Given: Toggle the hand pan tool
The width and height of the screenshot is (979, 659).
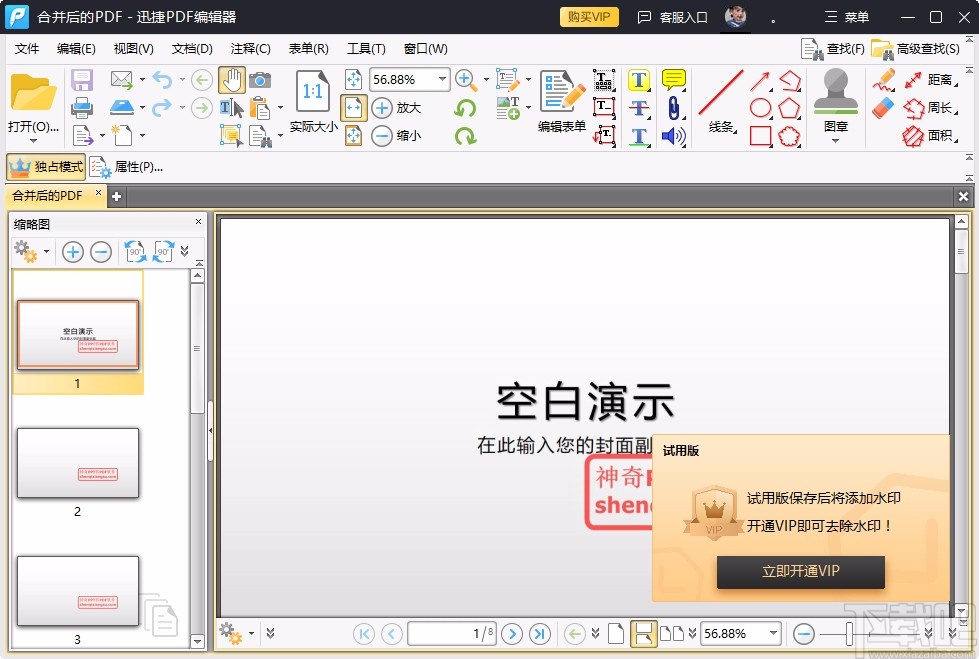Looking at the screenshot, I should pos(232,80).
